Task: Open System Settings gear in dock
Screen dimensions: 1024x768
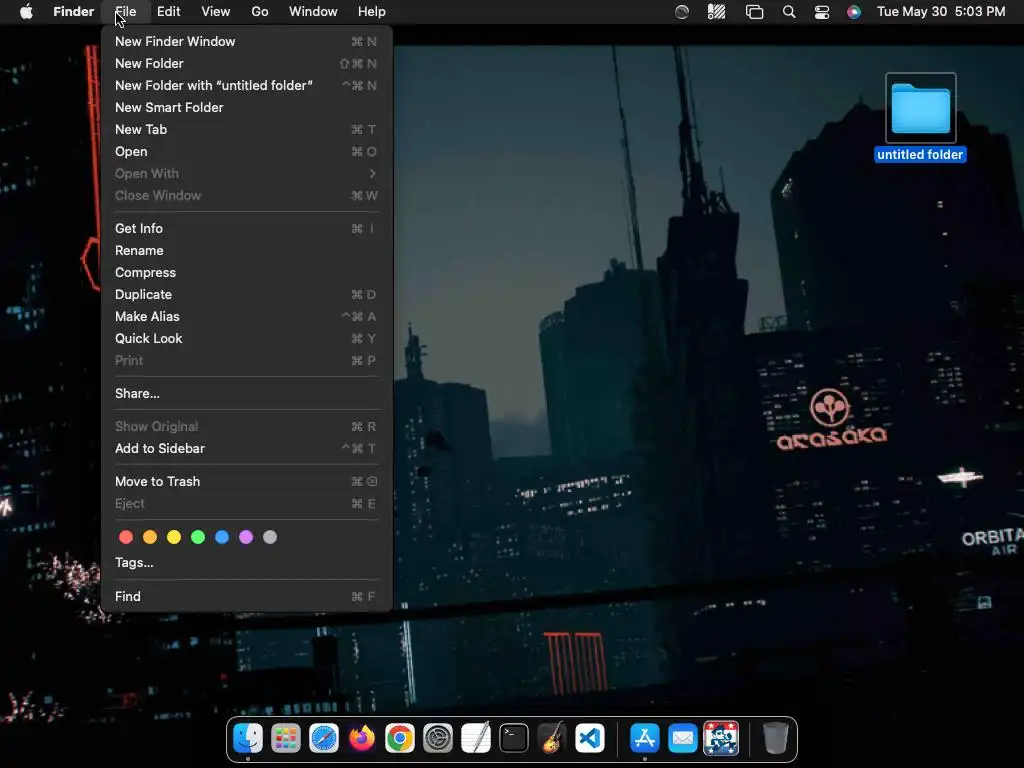Action: 438,739
